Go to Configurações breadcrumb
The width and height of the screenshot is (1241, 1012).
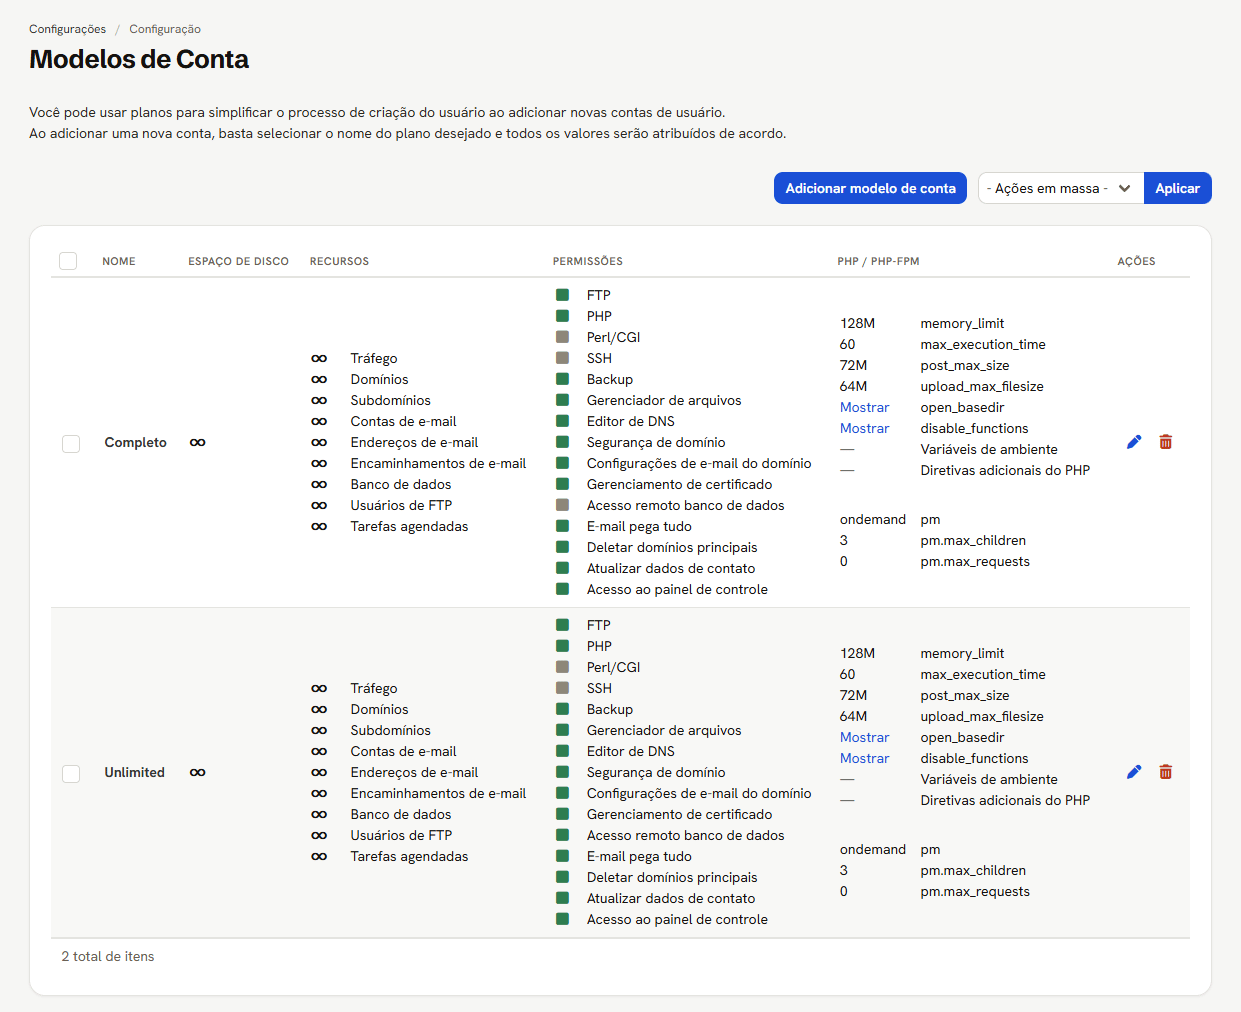(x=67, y=29)
